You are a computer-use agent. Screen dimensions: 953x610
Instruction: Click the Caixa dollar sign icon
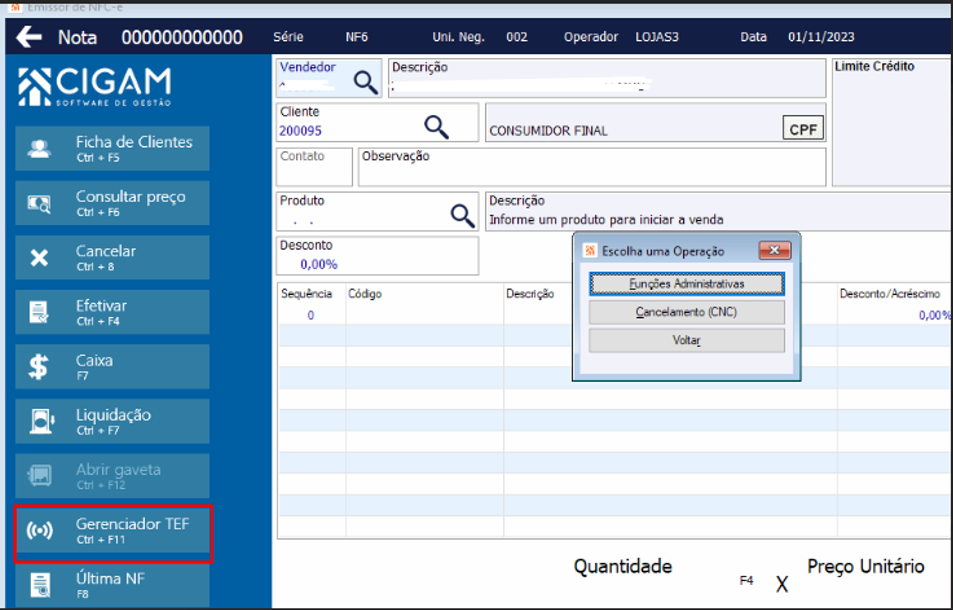[38, 367]
